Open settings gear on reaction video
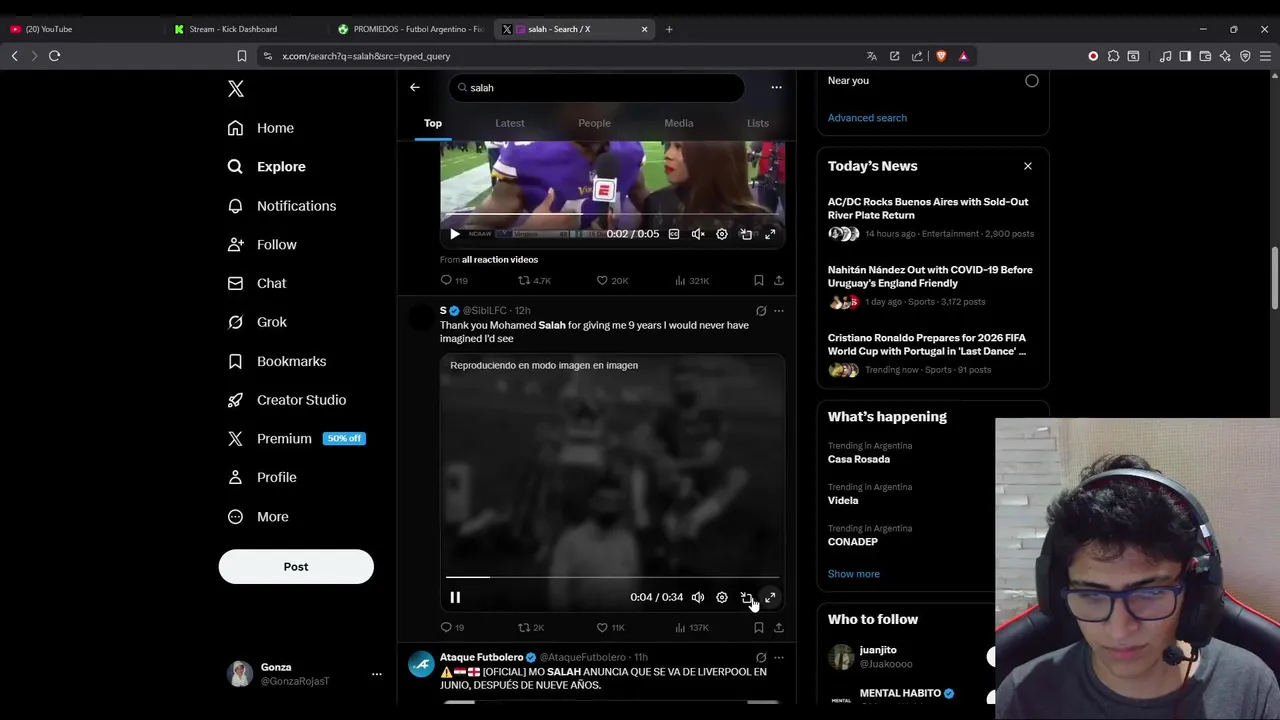This screenshot has width=1280, height=720. tap(722, 234)
